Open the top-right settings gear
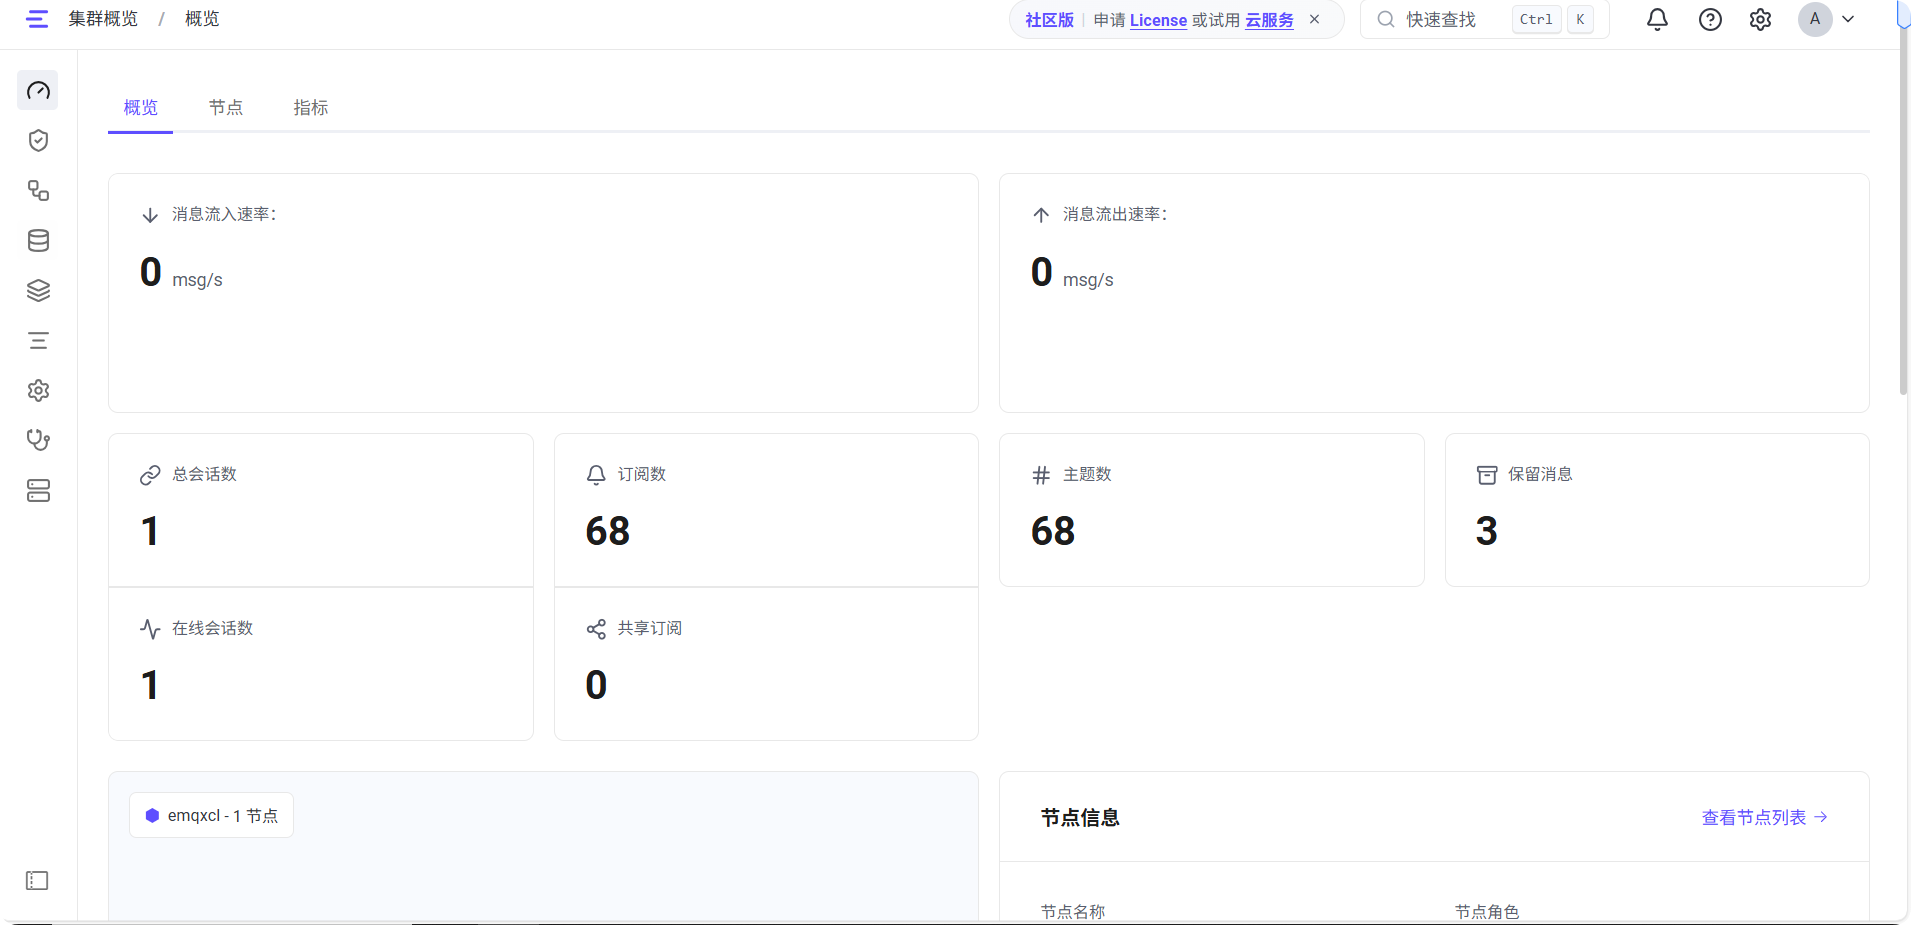Screen dimensions: 1911x925 coord(1760,19)
